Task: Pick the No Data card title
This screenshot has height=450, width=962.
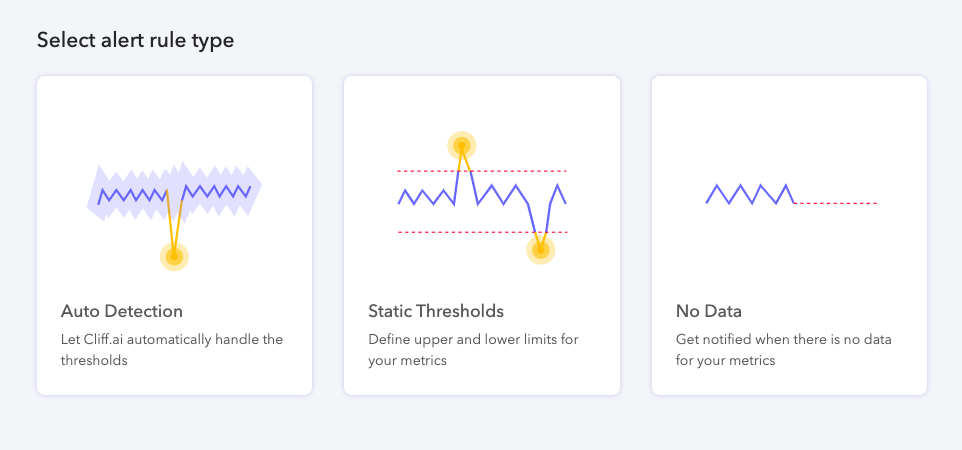Action: (709, 311)
